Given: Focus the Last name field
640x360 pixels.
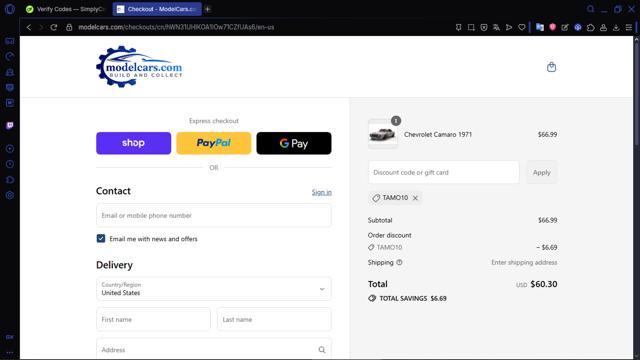Looking at the screenshot, I should pyautogui.click(x=274, y=319).
